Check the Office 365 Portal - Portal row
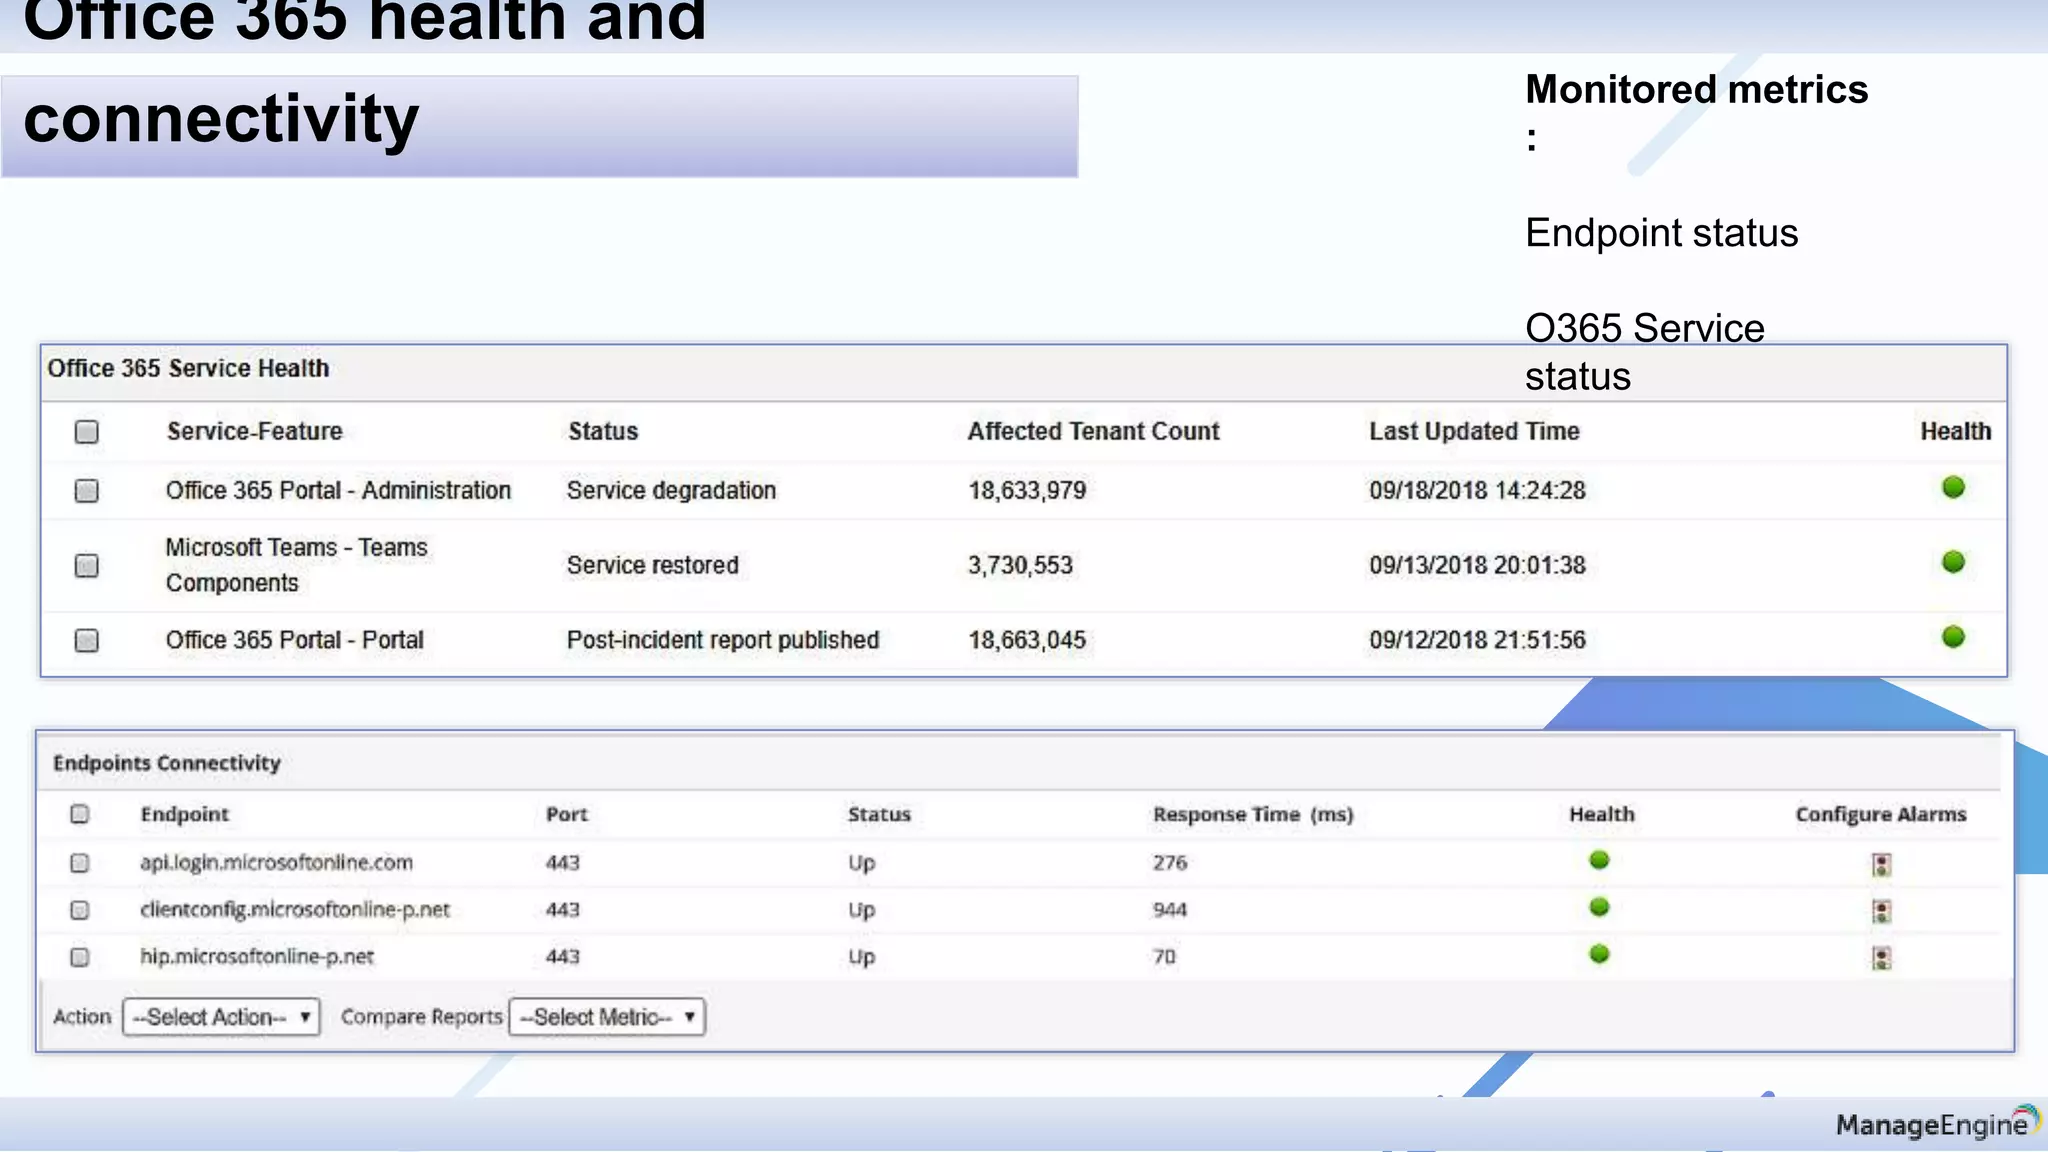The height and width of the screenshot is (1152, 2048). [87, 640]
